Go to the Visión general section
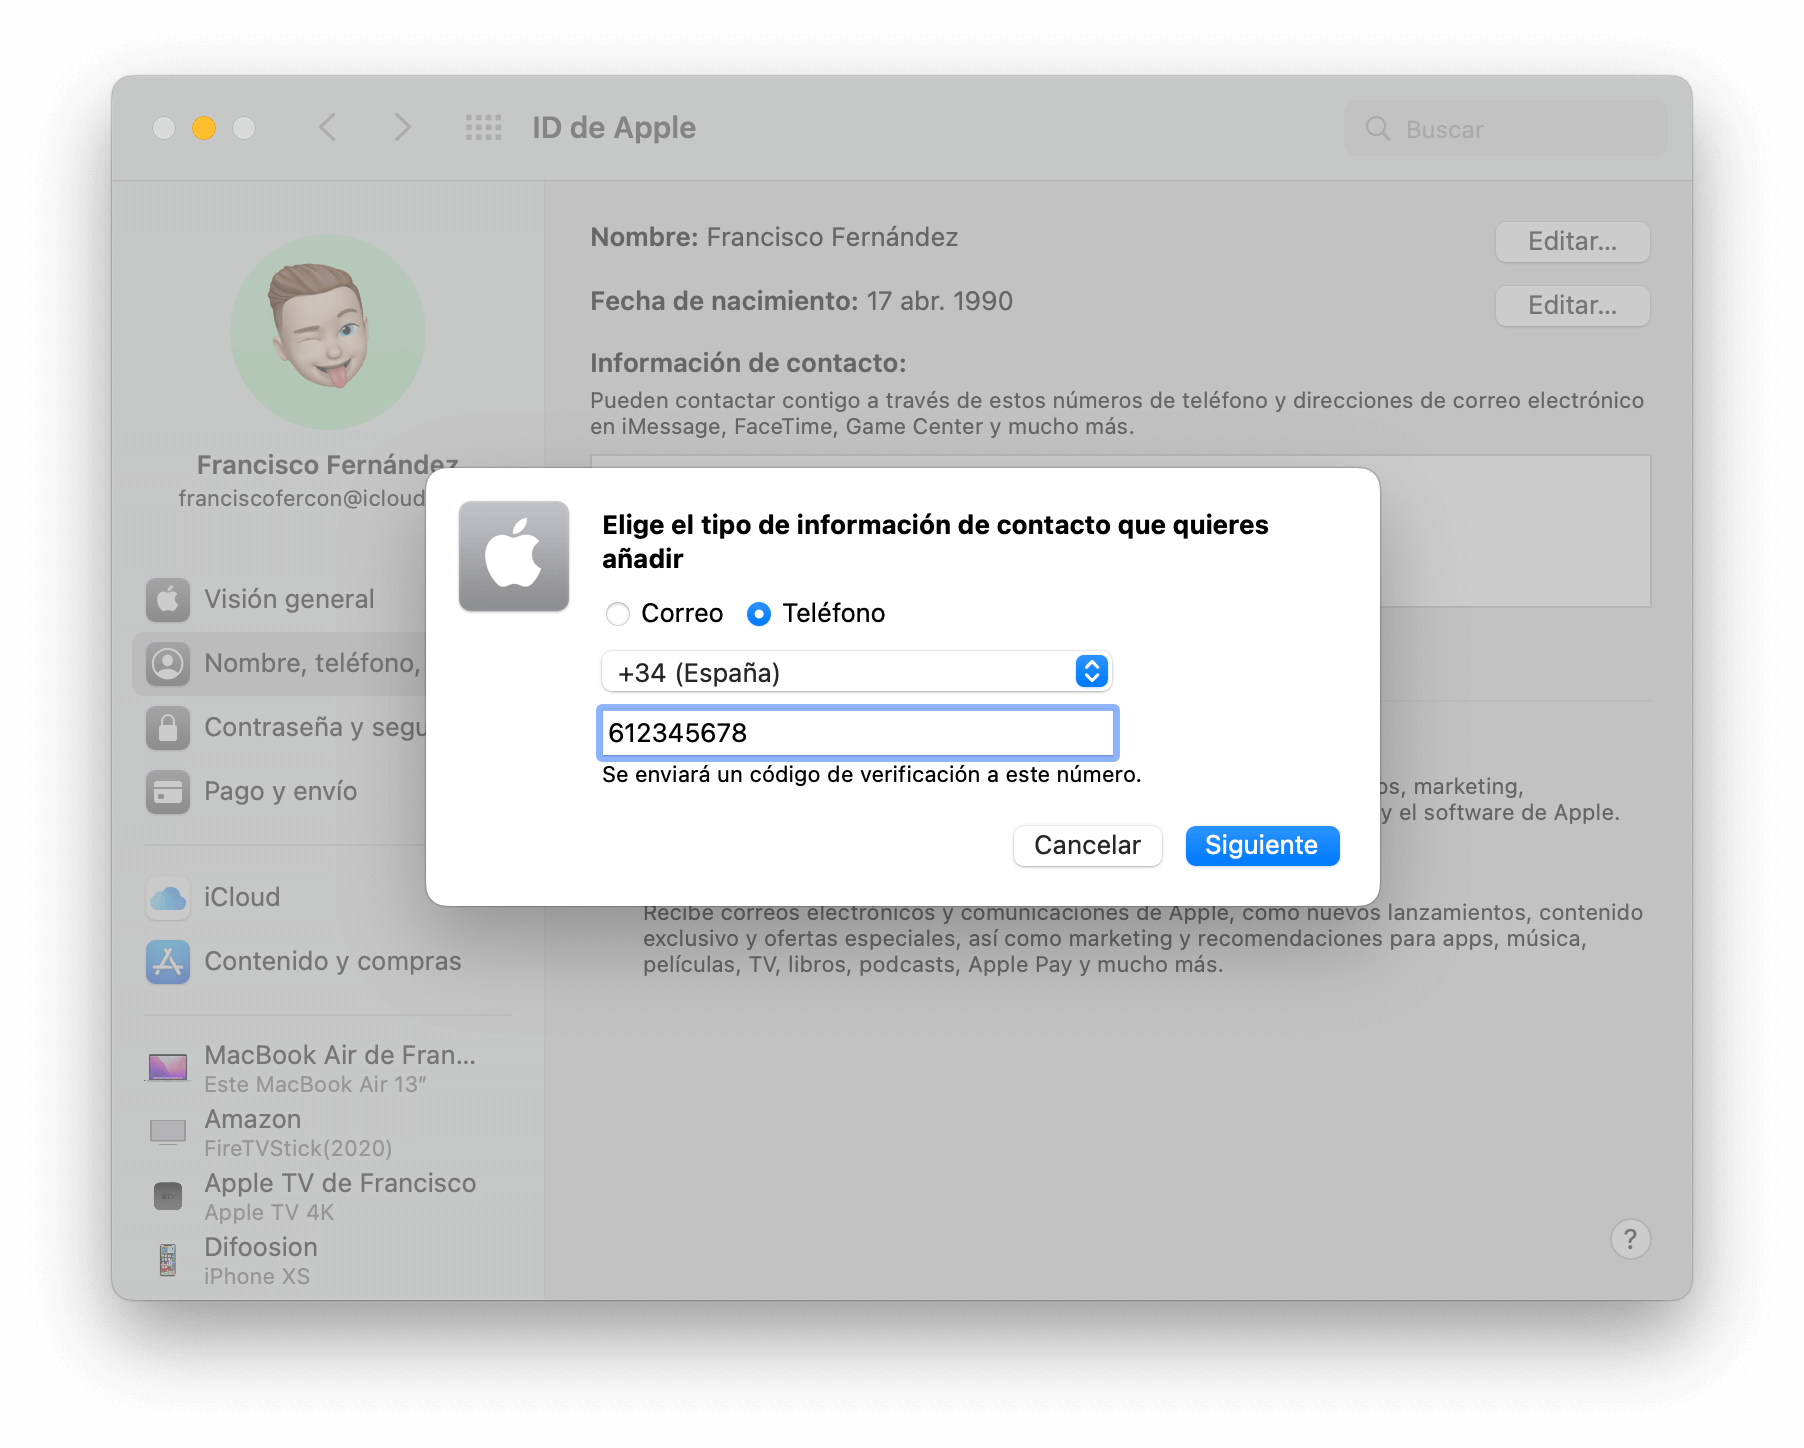Image resolution: width=1804 pixels, height=1448 pixels. click(287, 598)
